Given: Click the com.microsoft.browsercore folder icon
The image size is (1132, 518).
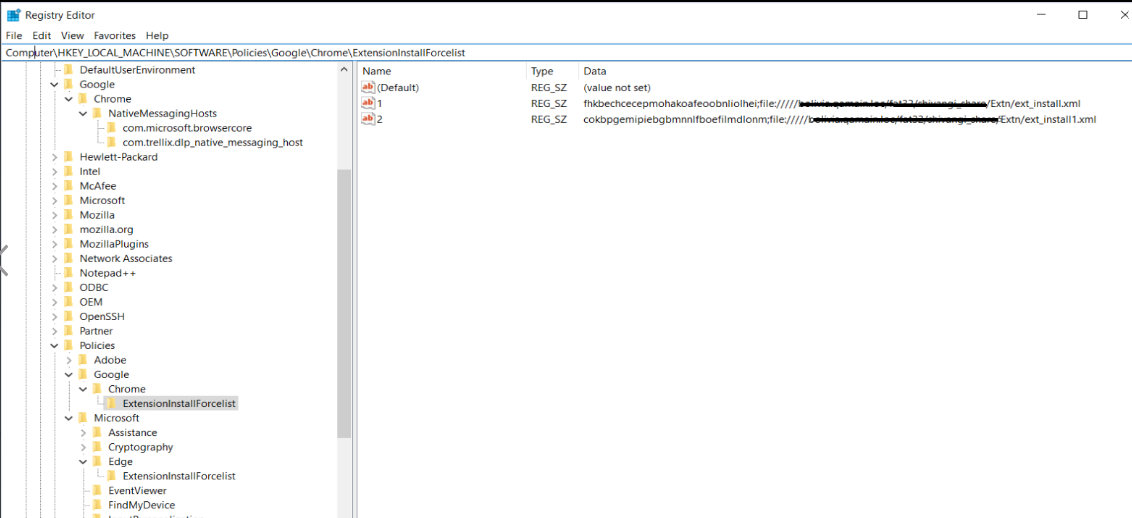Looking at the screenshot, I should [112, 128].
